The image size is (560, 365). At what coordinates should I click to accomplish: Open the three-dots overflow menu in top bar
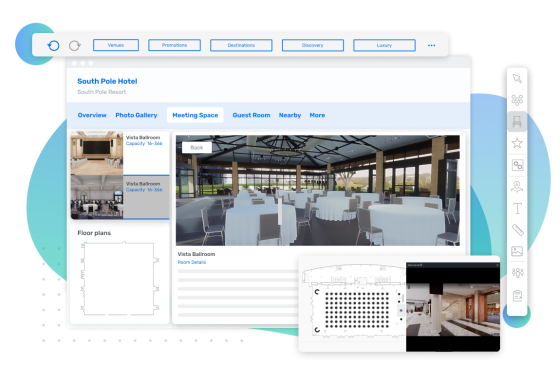click(x=431, y=45)
